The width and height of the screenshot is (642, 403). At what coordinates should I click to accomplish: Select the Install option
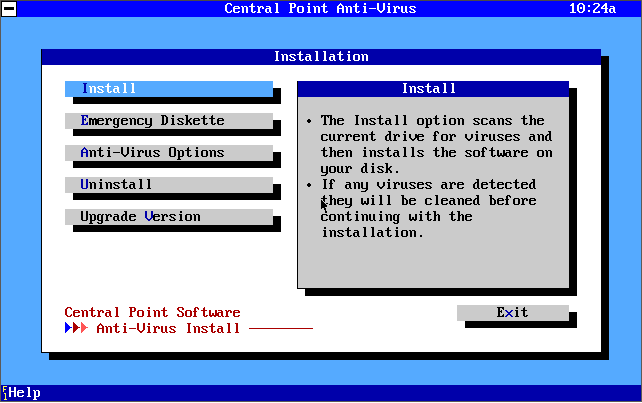click(168, 89)
